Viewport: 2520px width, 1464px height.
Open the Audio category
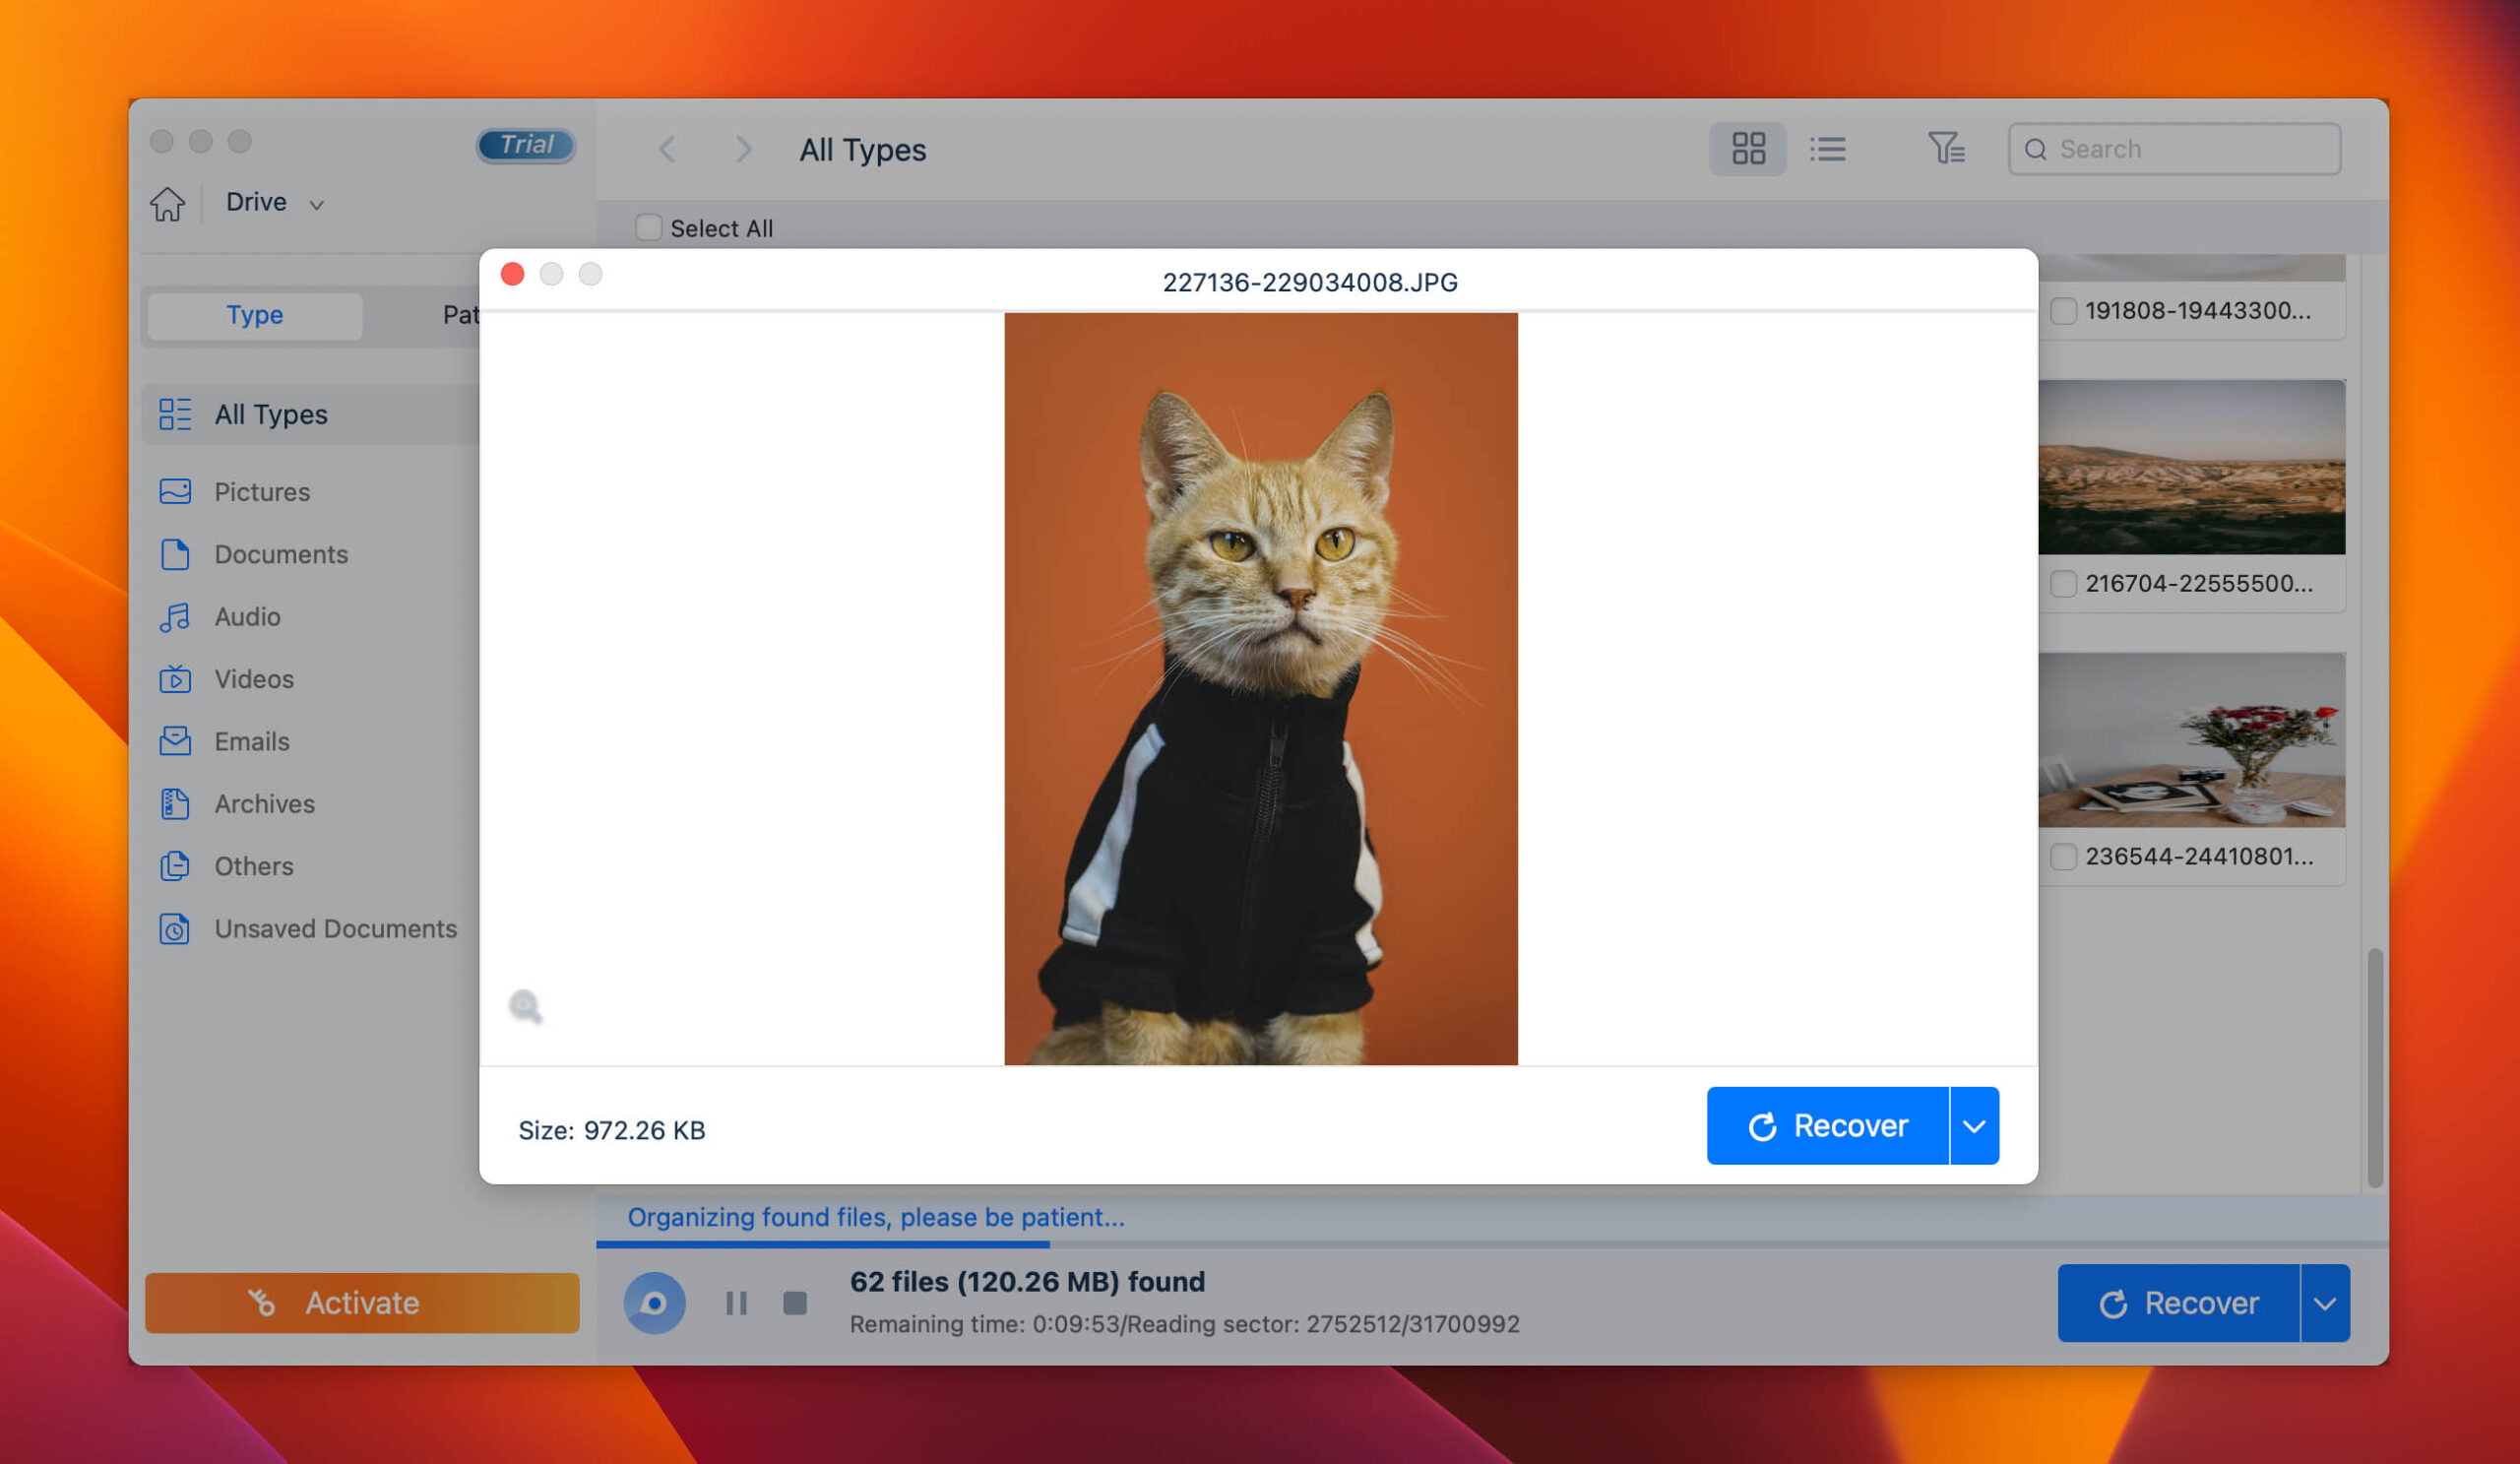[x=247, y=617]
